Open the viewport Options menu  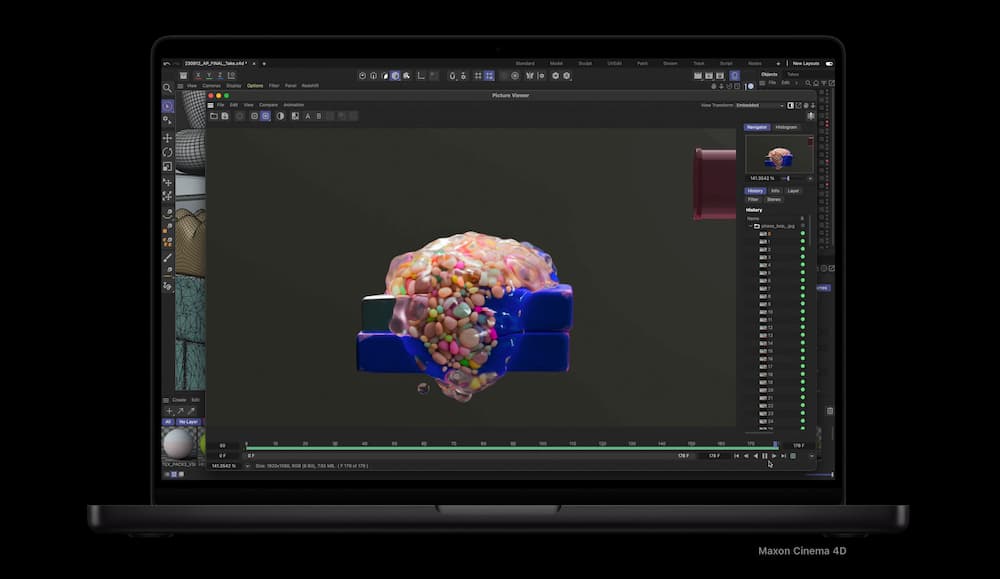coord(255,85)
